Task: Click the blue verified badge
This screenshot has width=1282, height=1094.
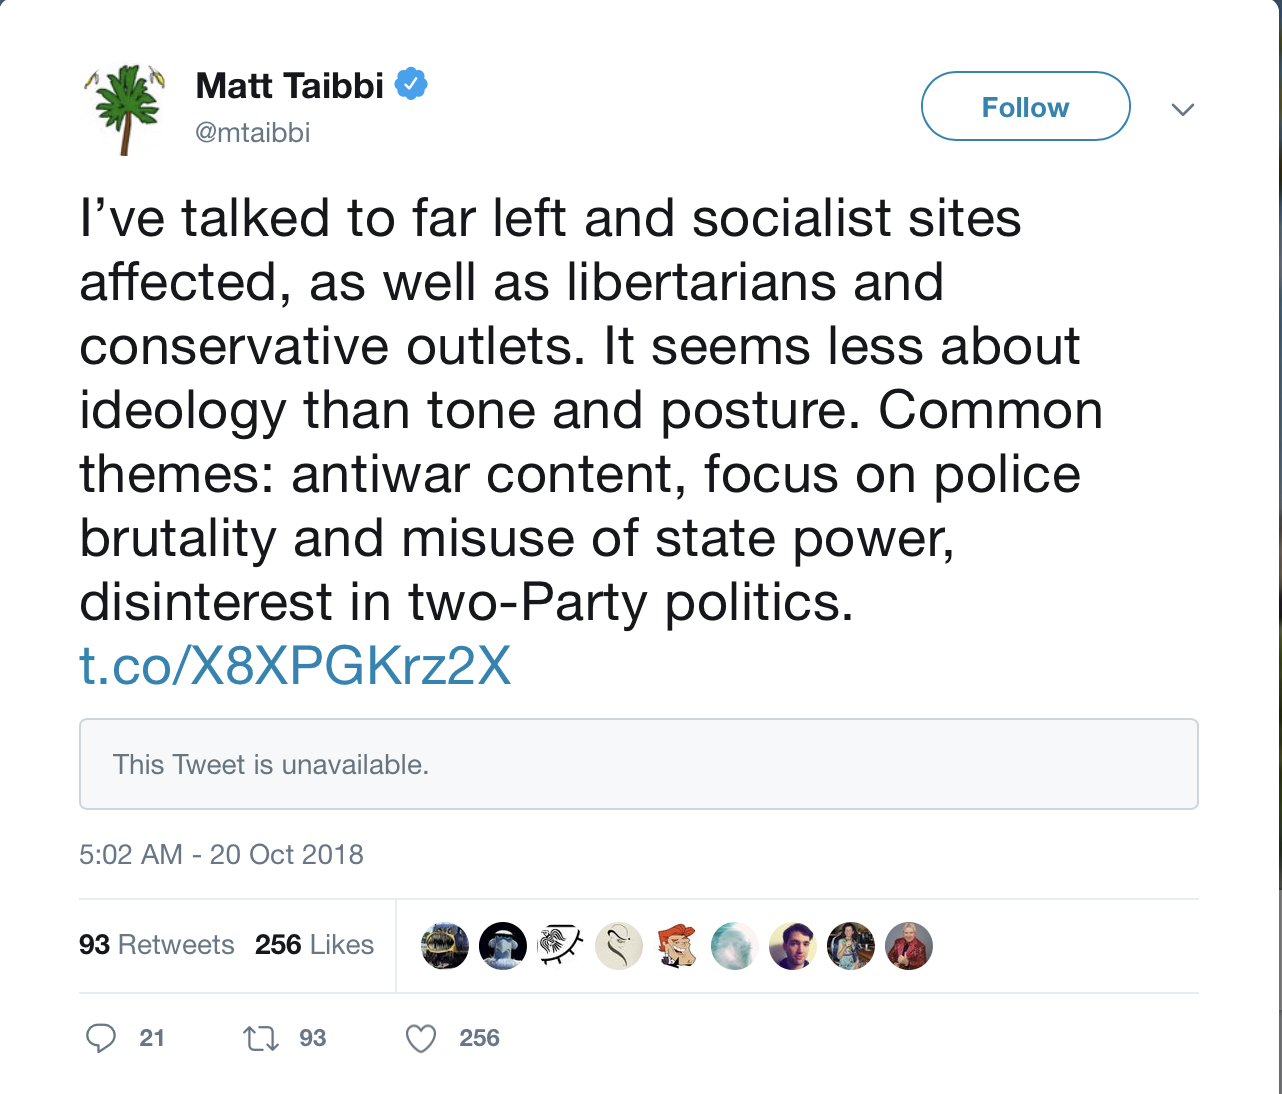Action: click(411, 84)
